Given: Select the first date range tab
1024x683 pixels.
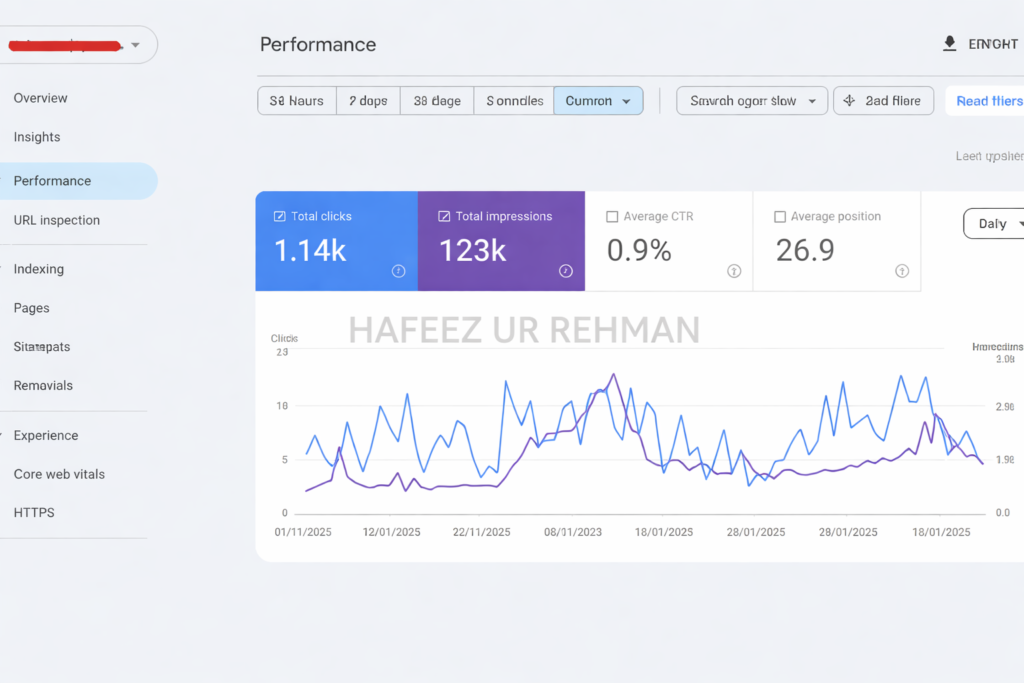Looking at the screenshot, I should pyautogui.click(x=296, y=101).
